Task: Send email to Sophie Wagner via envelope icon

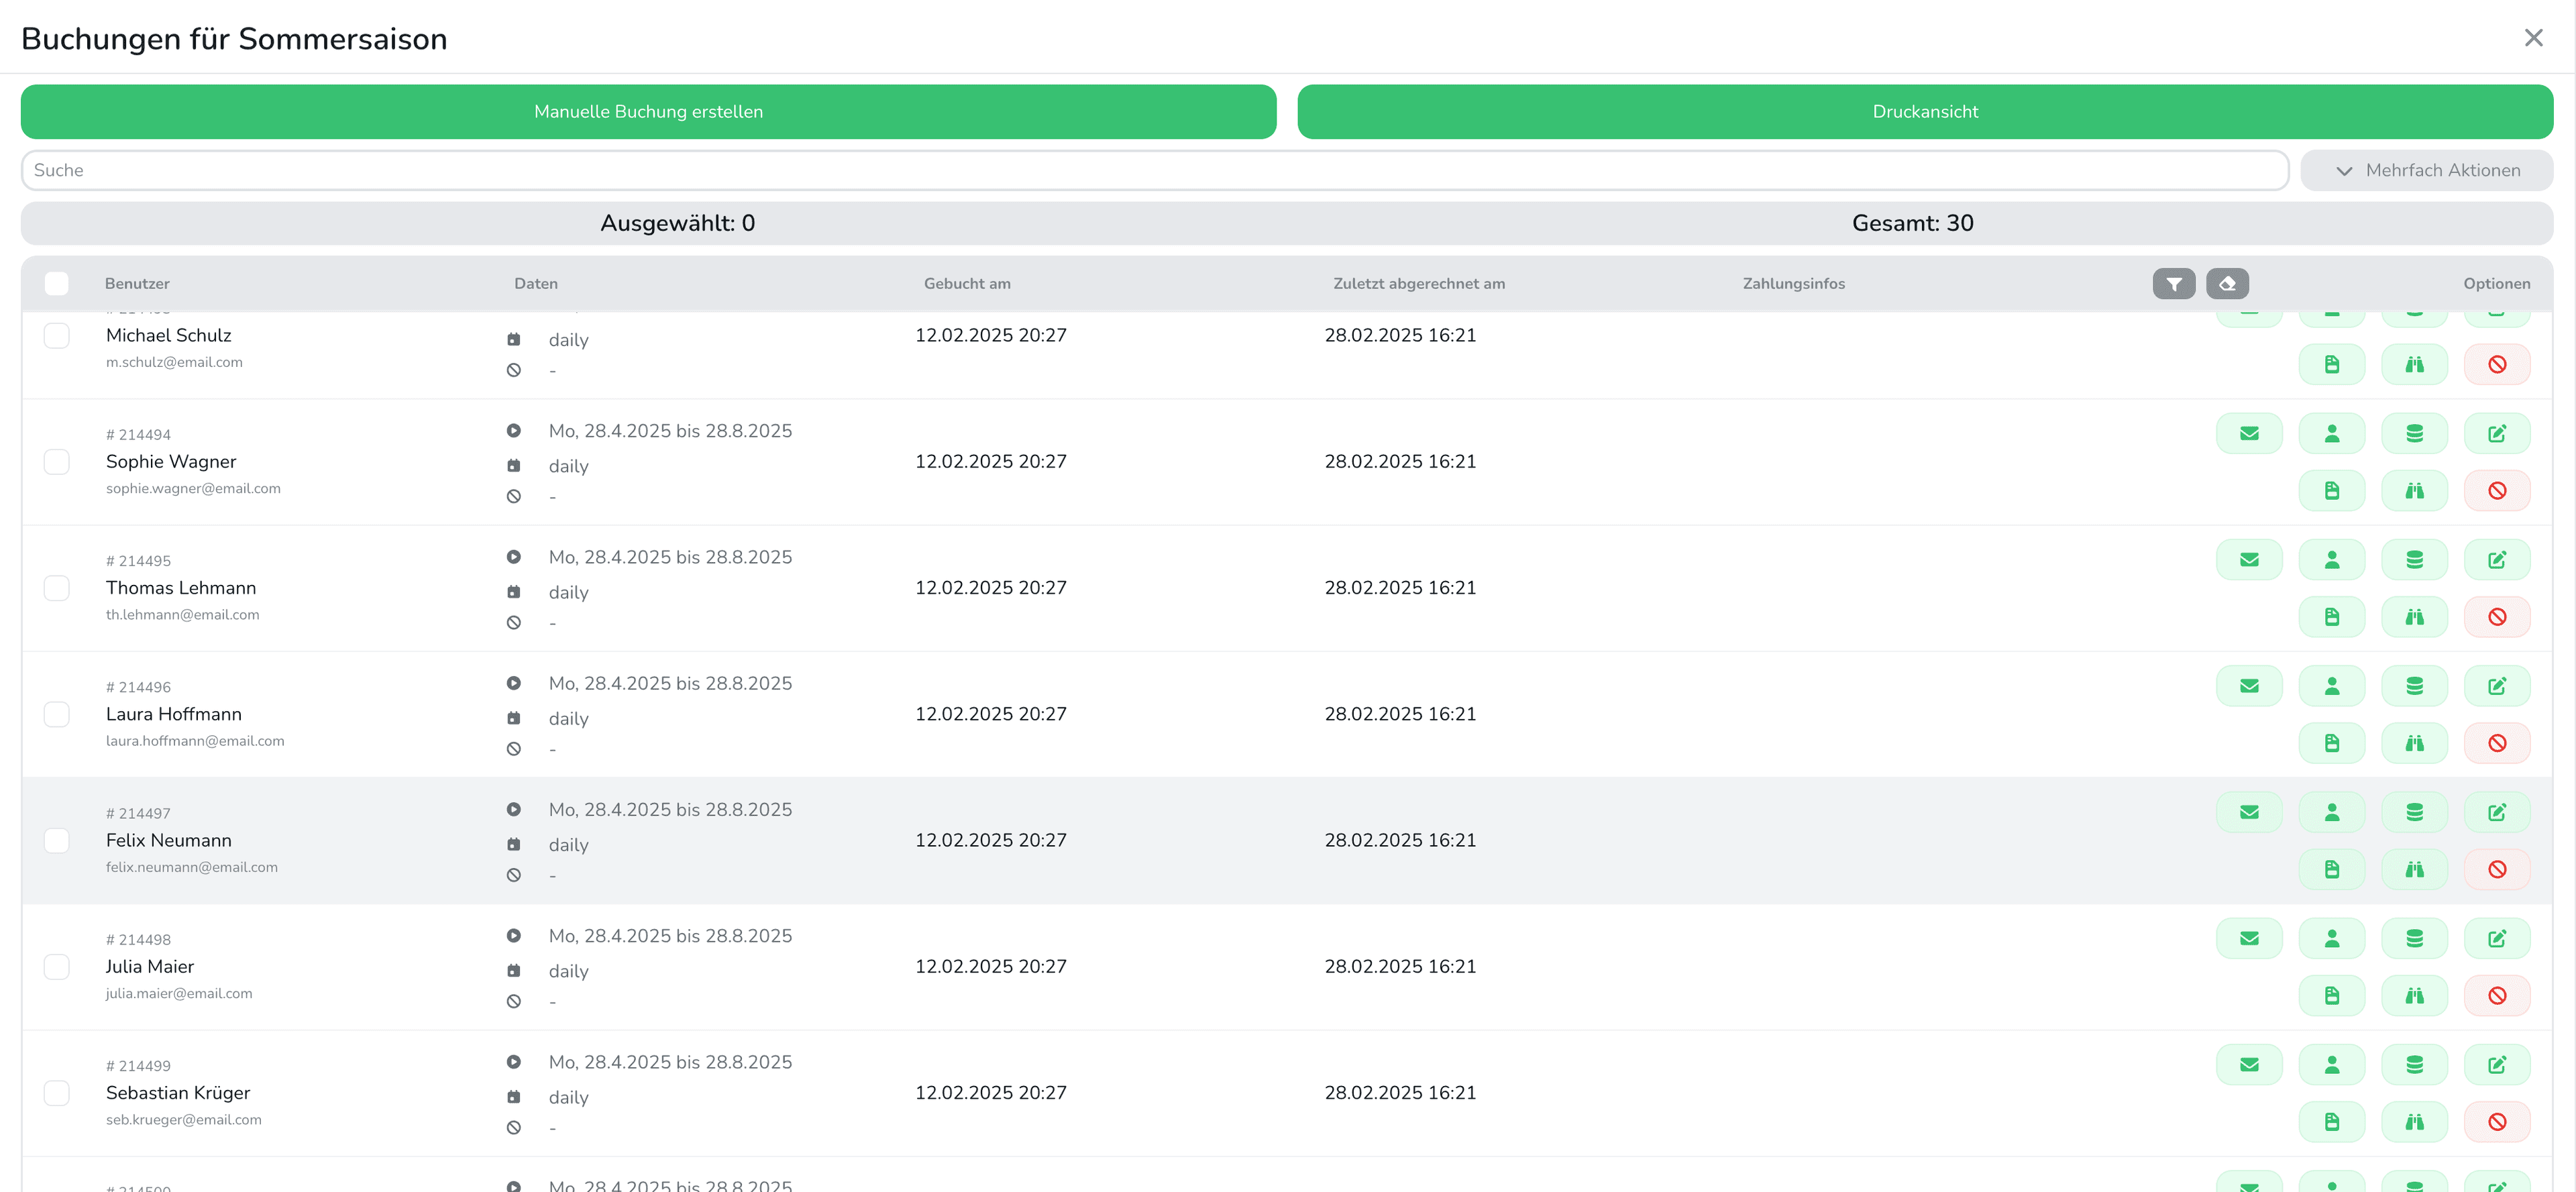Action: click(x=2248, y=433)
